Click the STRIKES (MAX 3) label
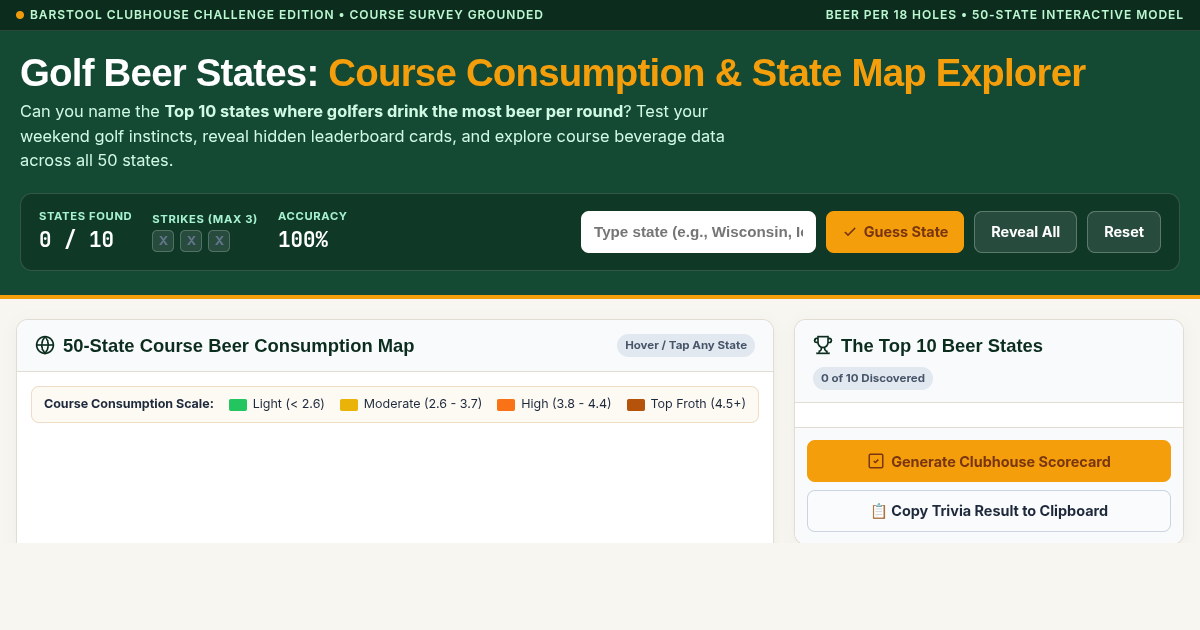Viewport: 1200px width, 630px height. (x=205, y=219)
